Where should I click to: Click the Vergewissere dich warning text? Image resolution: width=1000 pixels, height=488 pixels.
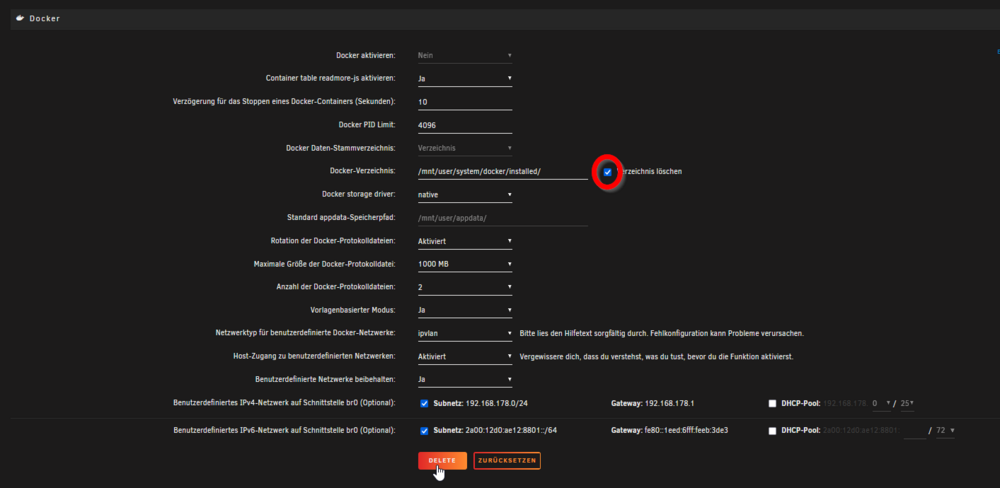point(656,356)
